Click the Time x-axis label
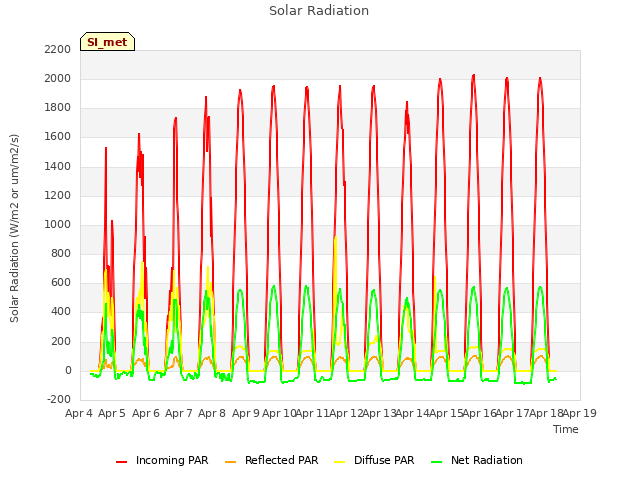Screen dimensions: 640x480 click(x=566, y=429)
